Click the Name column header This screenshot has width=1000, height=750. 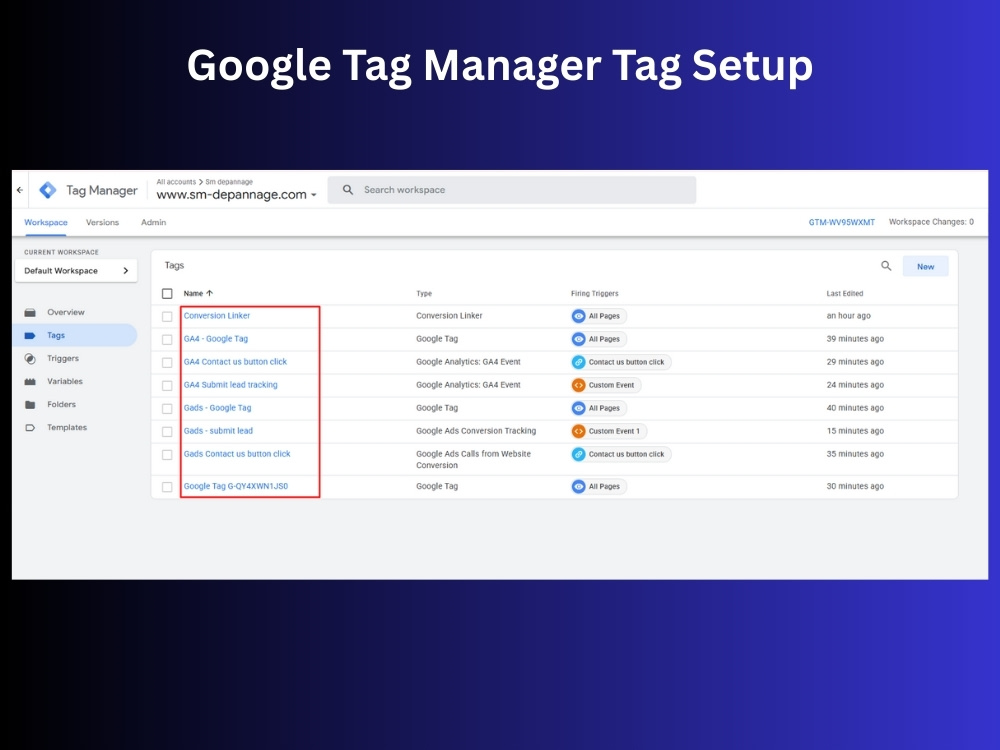click(193, 293)
